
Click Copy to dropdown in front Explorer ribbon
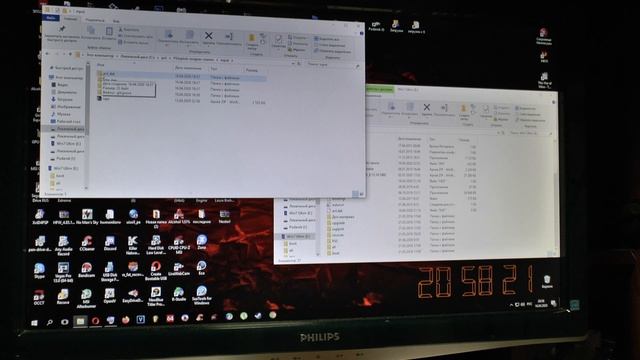click(x=189, y=37)
